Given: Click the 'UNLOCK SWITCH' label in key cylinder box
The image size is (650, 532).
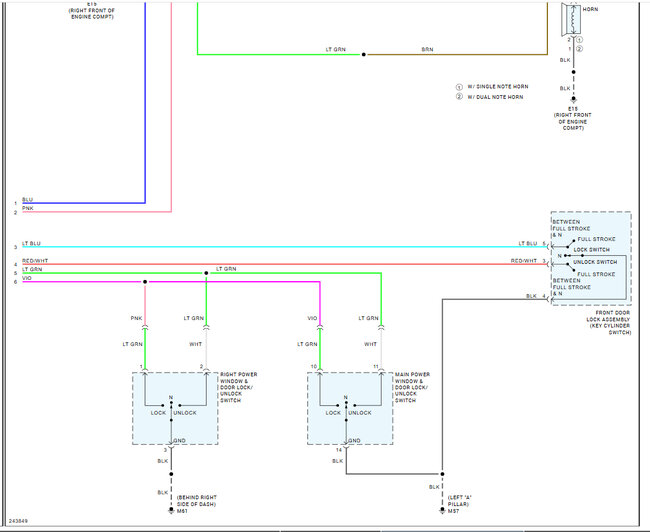Looking at the screenshot, I should [x=595, y=262].
